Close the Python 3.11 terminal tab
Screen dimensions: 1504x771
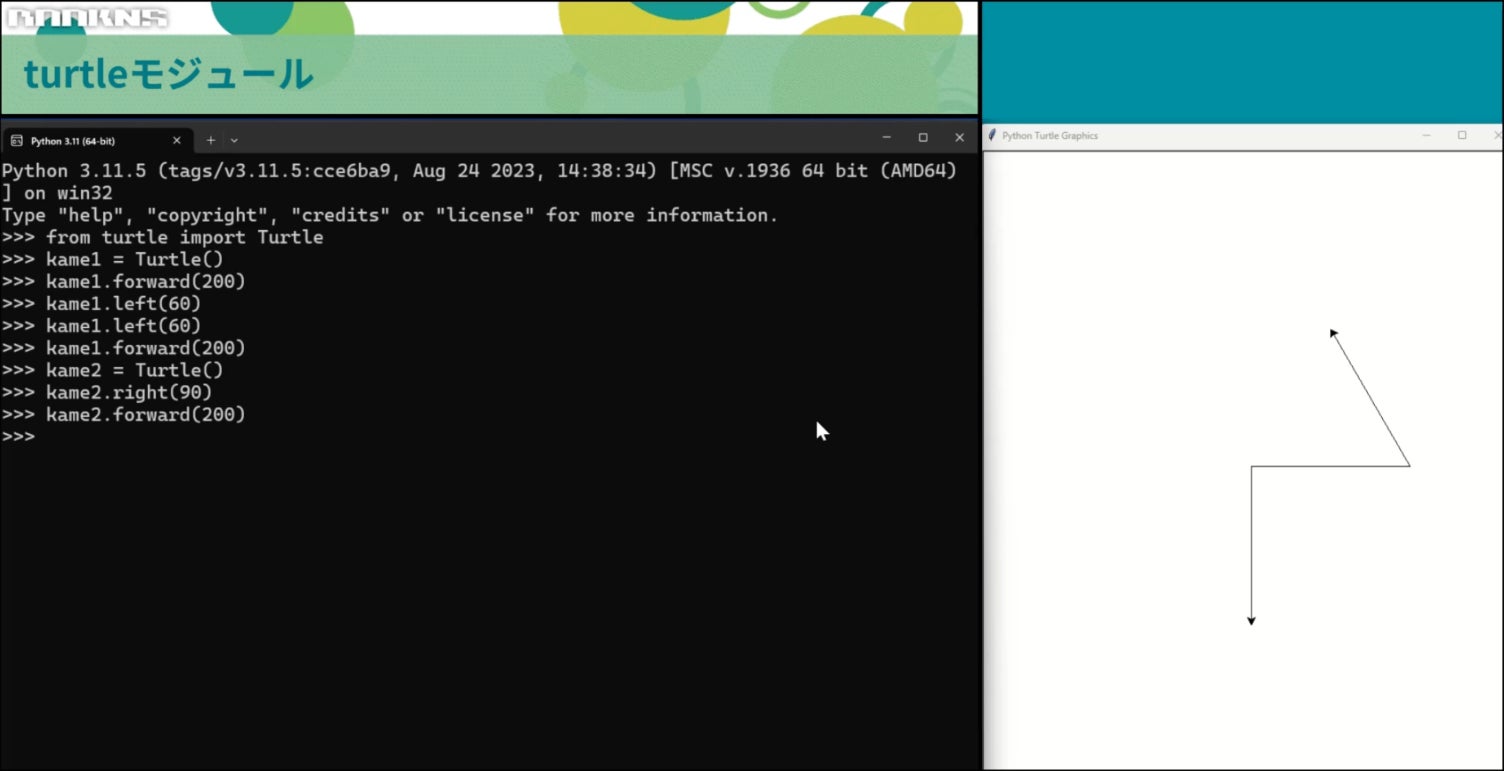pos(177,140)
